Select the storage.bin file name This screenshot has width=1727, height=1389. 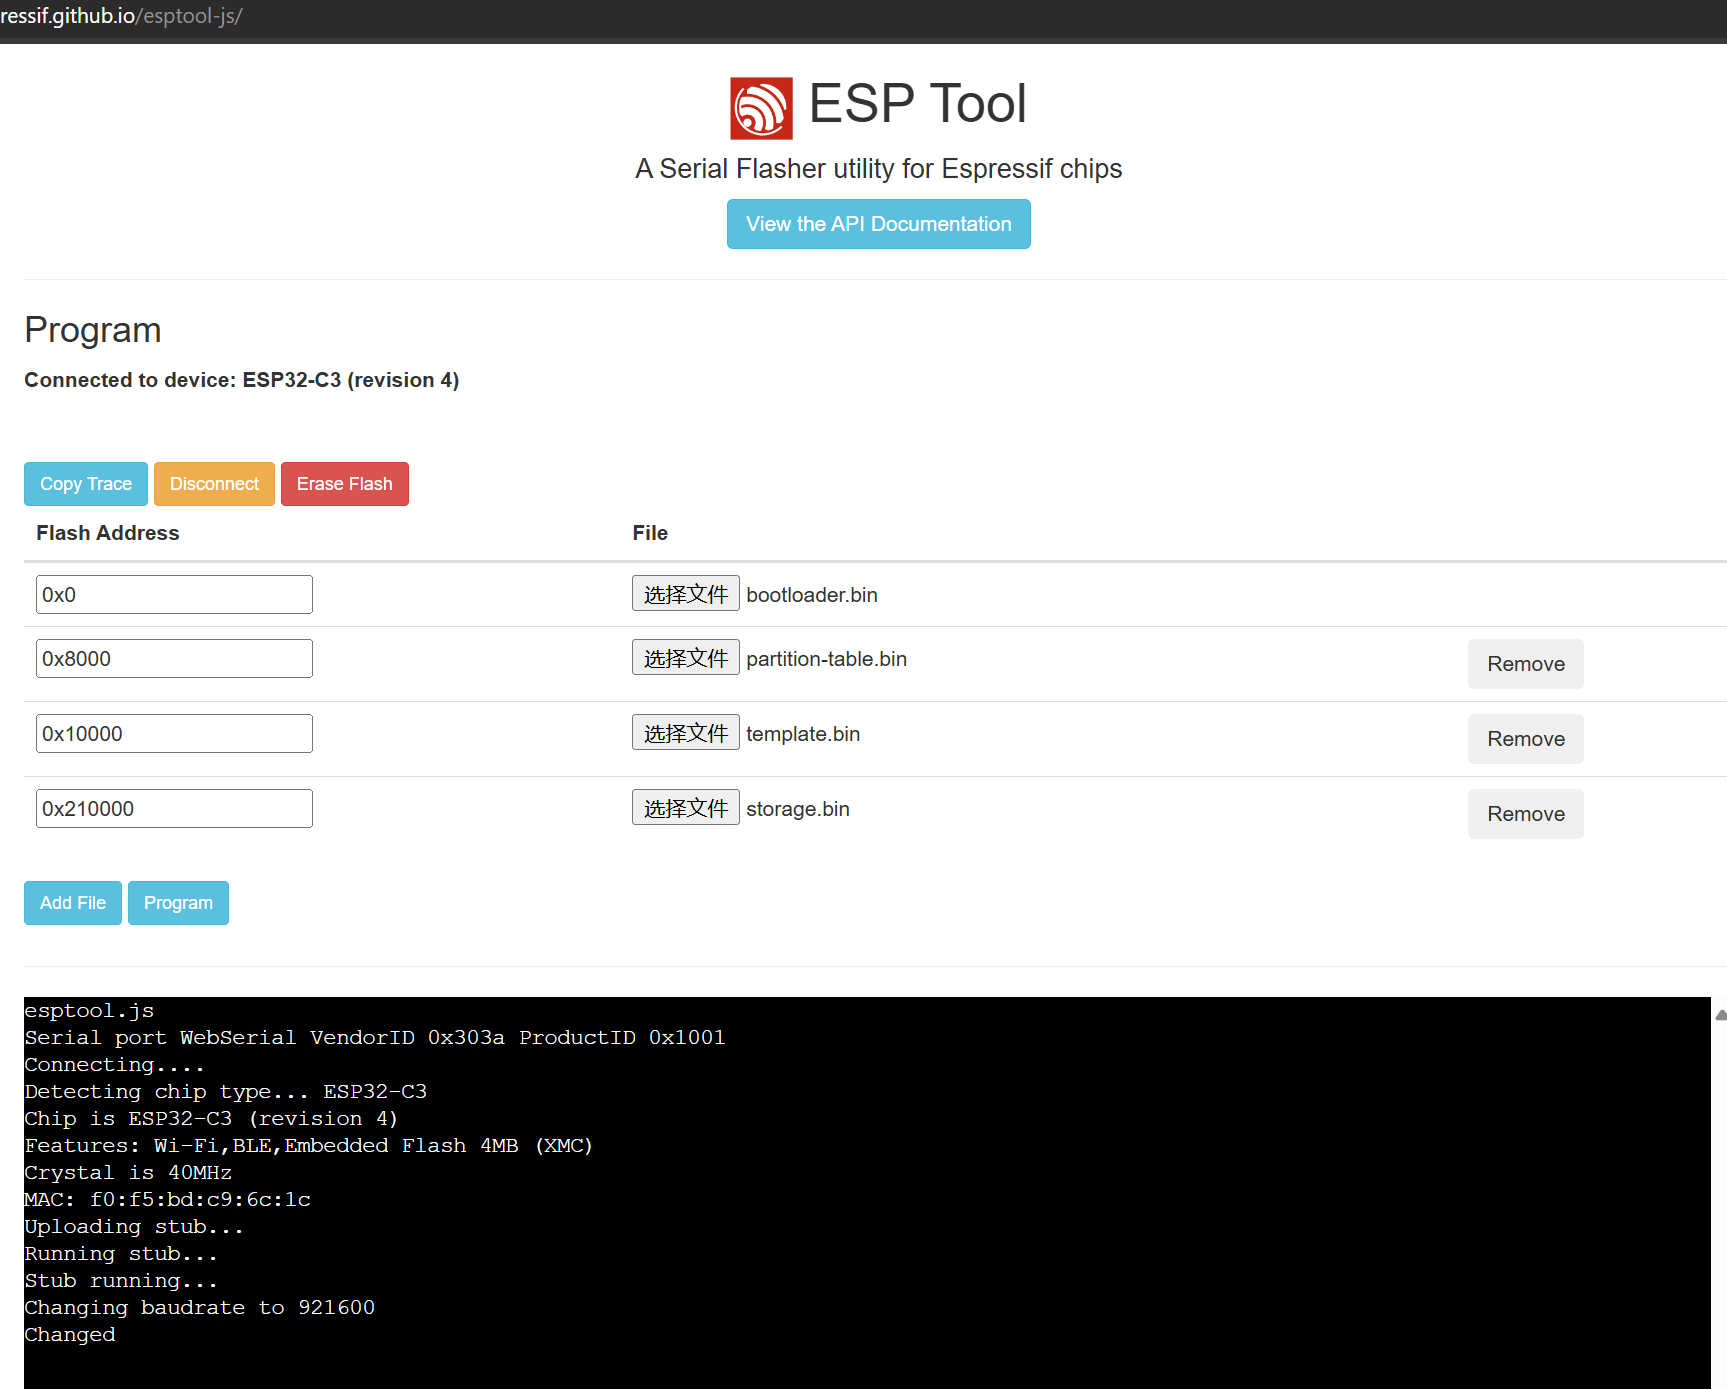click(x=798, y=809)
